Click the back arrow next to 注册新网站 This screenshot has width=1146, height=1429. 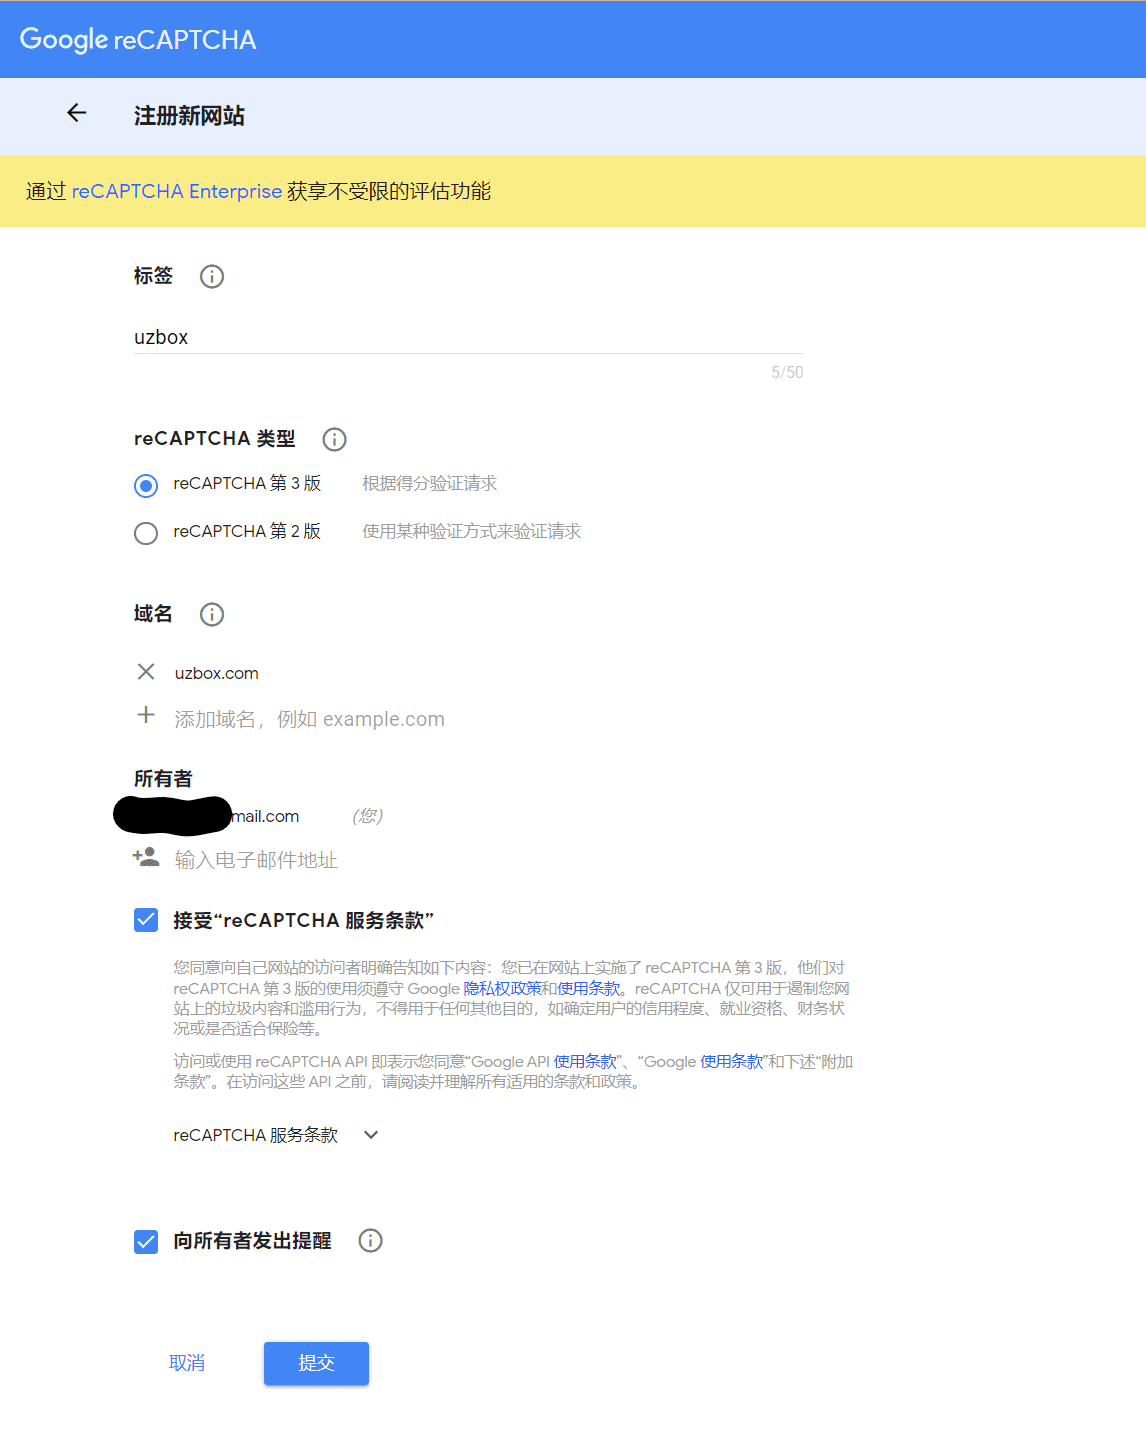[76, 113]
